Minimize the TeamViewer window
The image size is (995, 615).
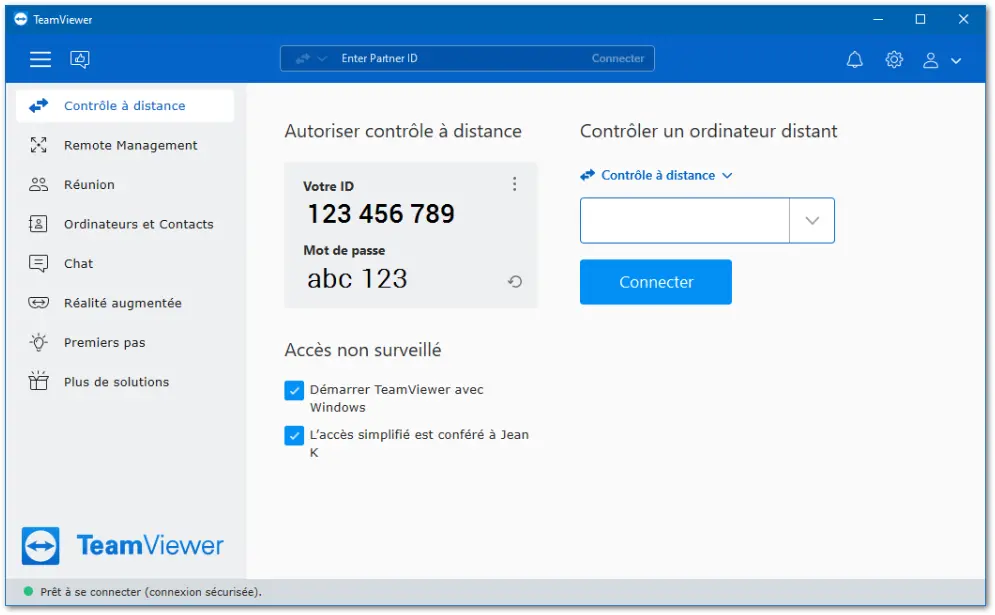click(x=878, y=20)
